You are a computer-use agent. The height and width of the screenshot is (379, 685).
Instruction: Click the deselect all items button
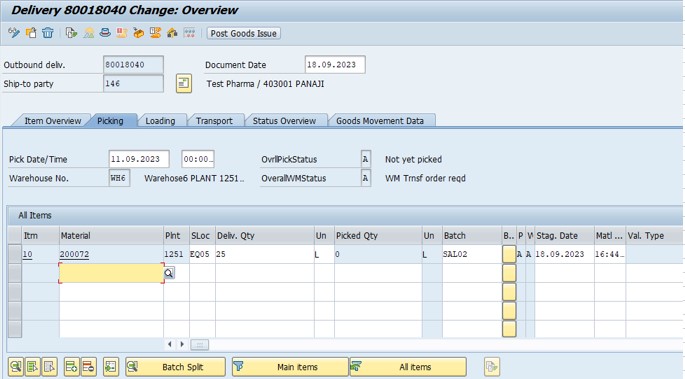49,367
